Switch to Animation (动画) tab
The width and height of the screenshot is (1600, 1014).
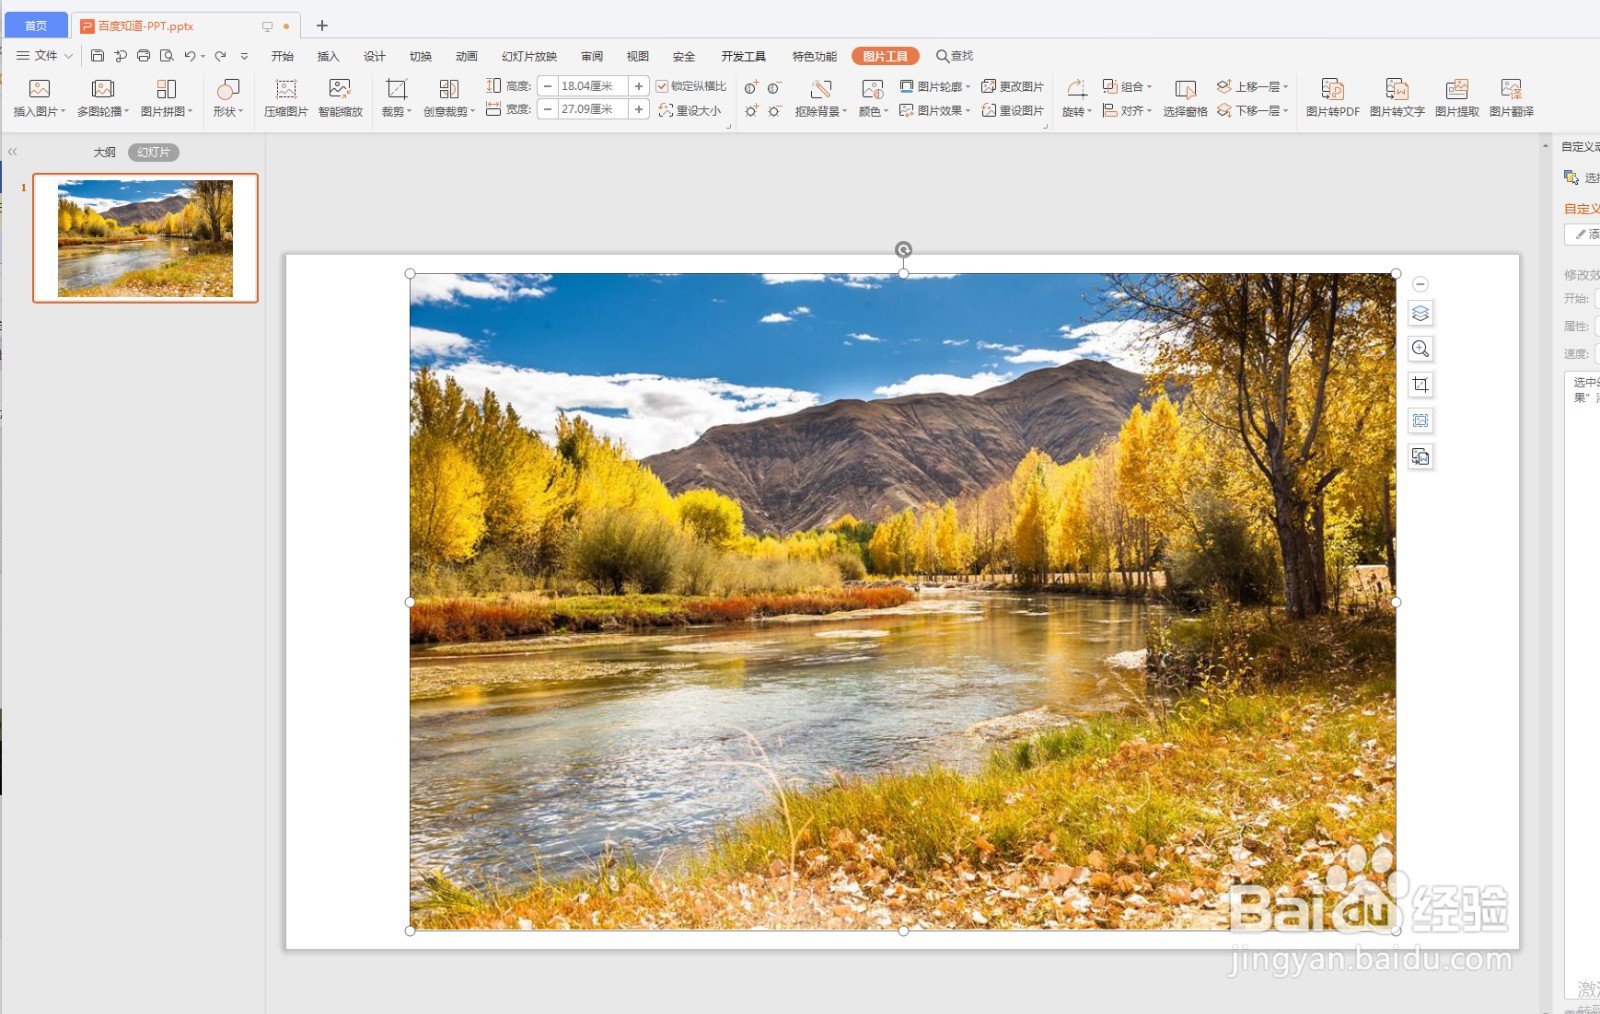tap(466, 57)
